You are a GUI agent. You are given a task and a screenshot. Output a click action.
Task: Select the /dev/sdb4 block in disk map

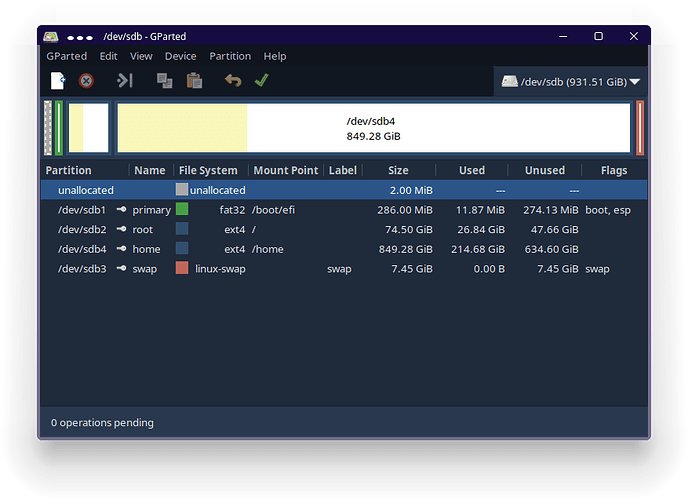373,128
